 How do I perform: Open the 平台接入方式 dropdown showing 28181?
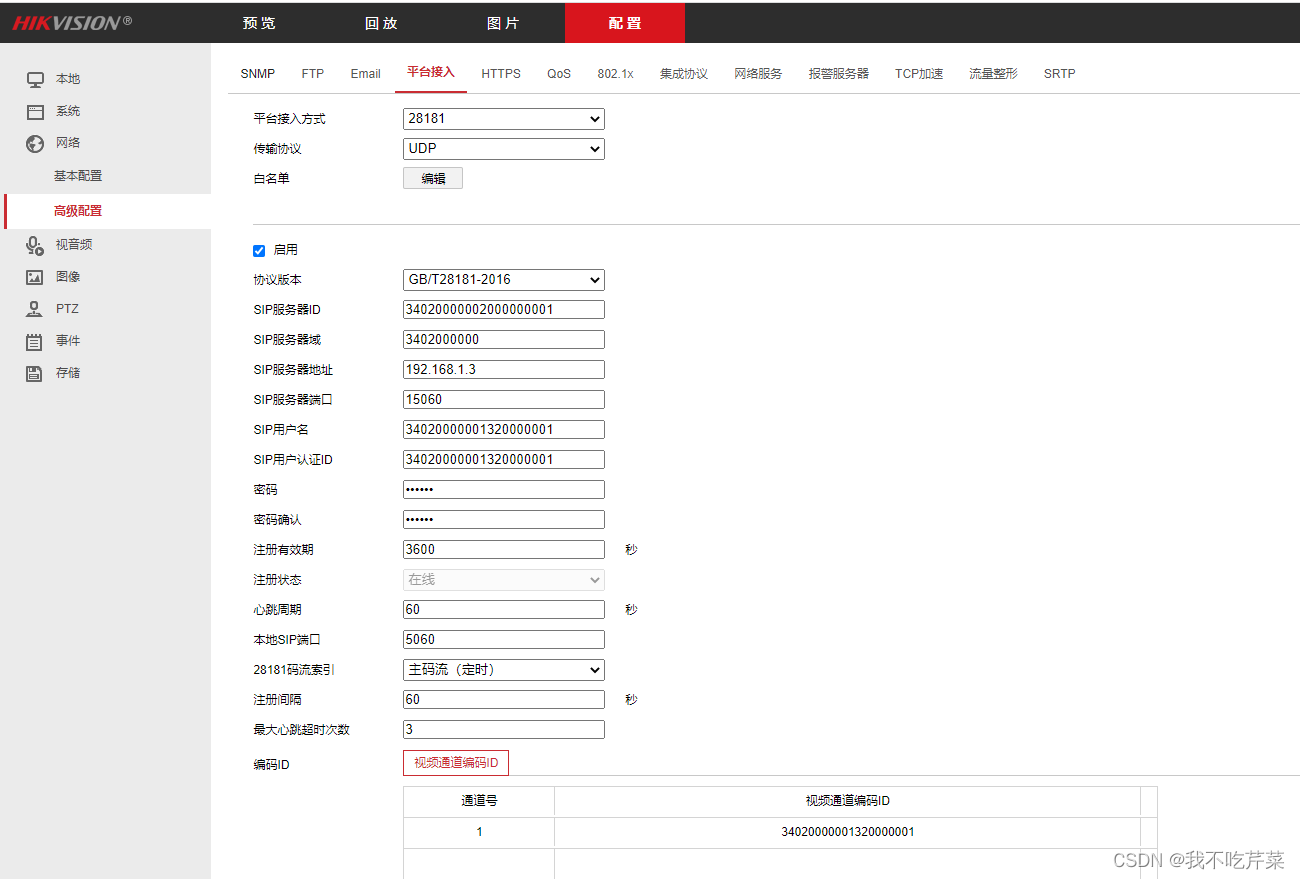504,119
